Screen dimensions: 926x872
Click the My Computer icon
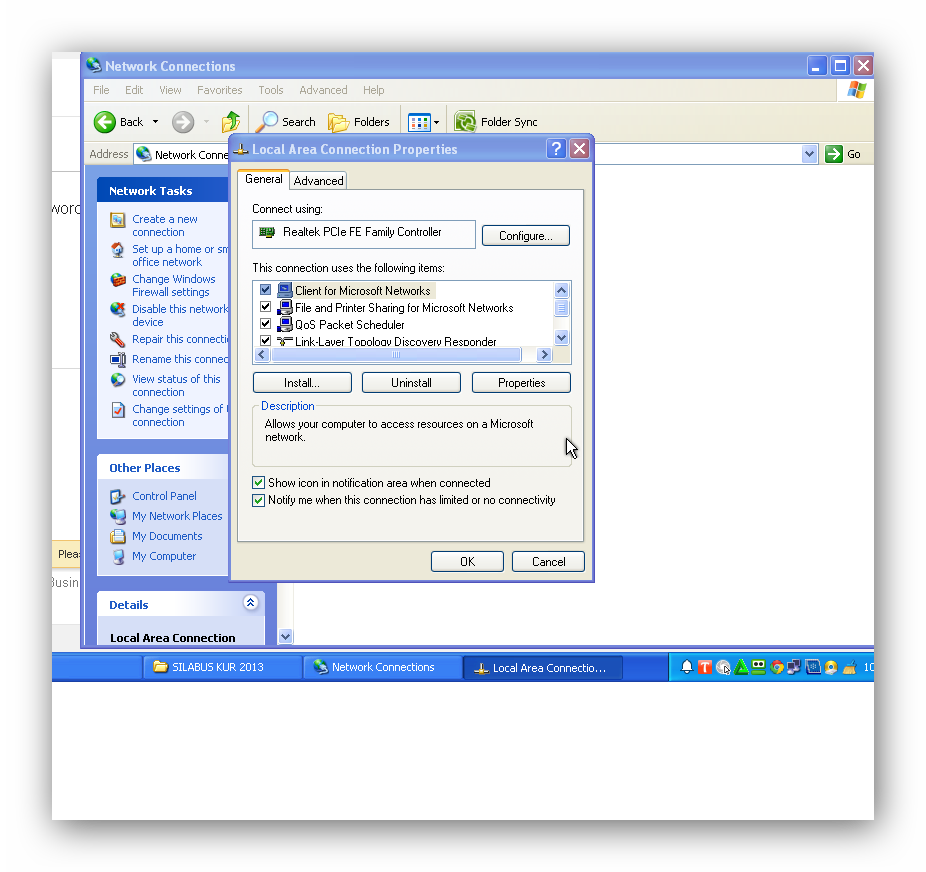pos(118,557)
